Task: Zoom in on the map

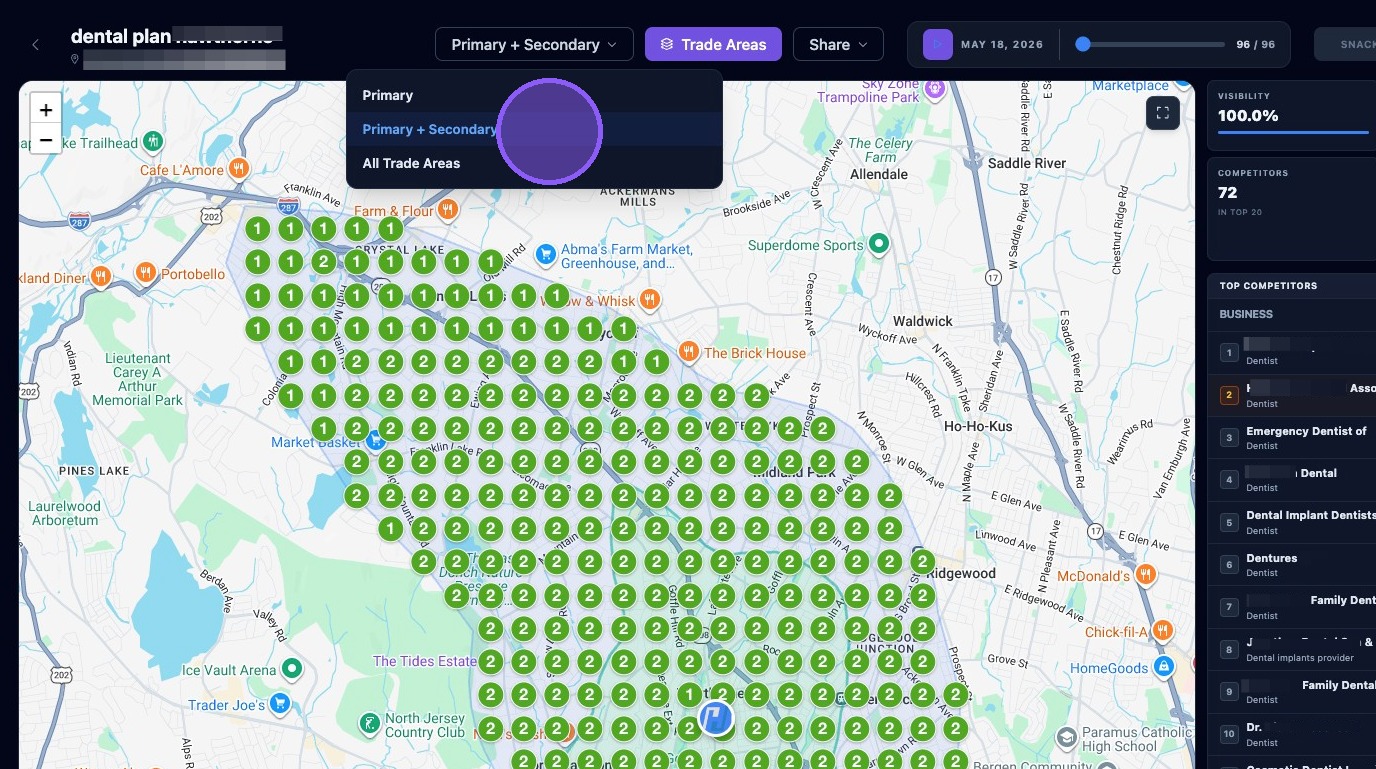Action: pyautogui.click(x=46, y=110)
